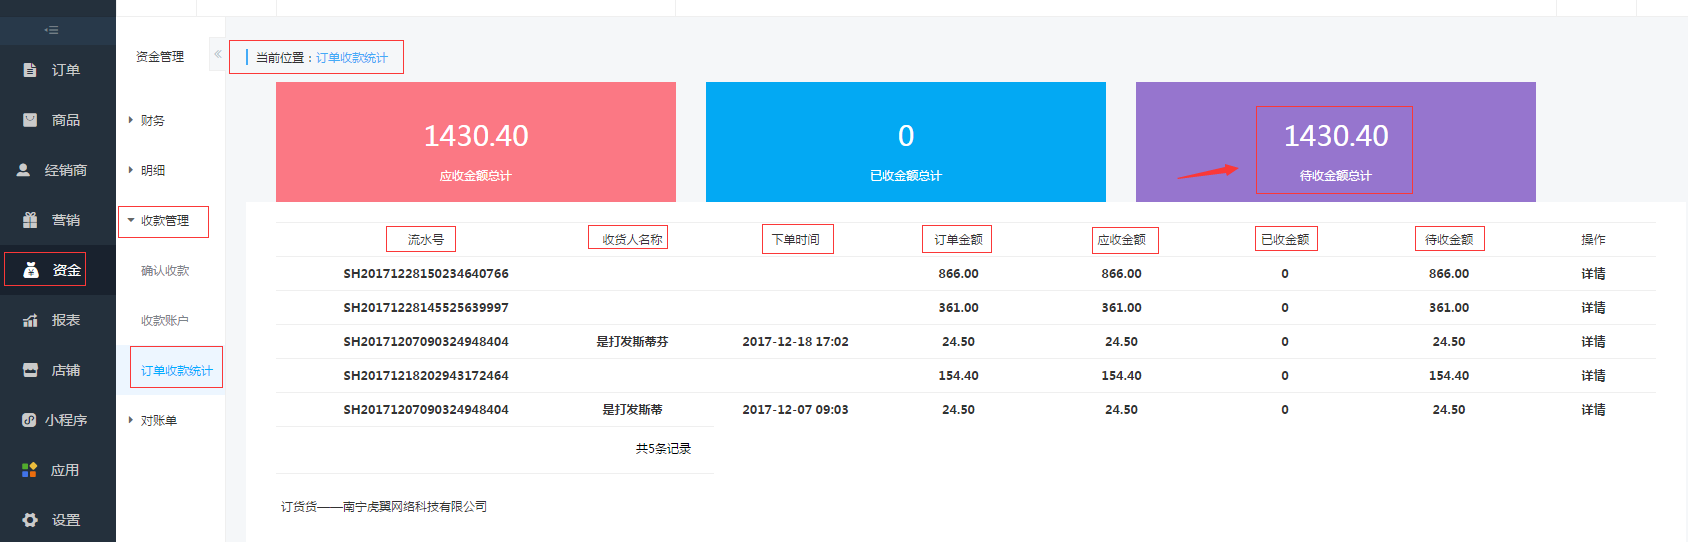This screenshot has width=1688, height=542.
Task: Click the 资金管理 panel title
Action: tap(160, 57)
